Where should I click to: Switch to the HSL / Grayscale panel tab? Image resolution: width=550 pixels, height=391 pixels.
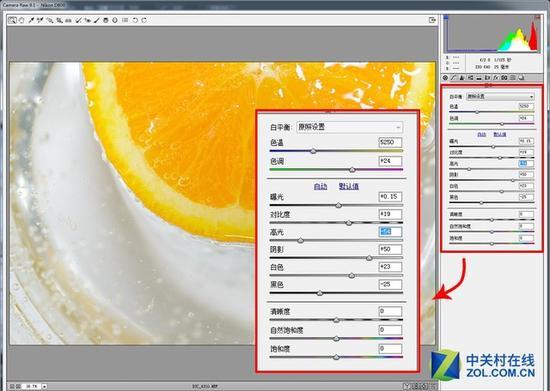click(x=471, y=77)
